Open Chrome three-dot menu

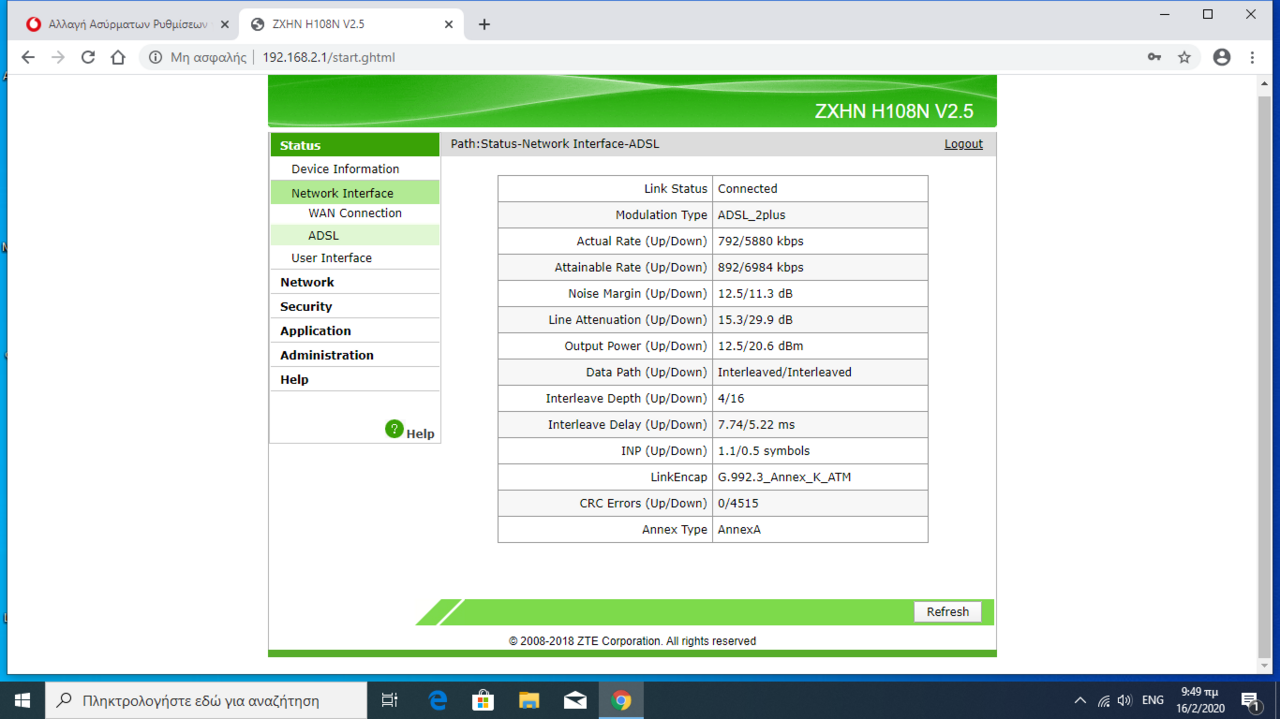1252,57
